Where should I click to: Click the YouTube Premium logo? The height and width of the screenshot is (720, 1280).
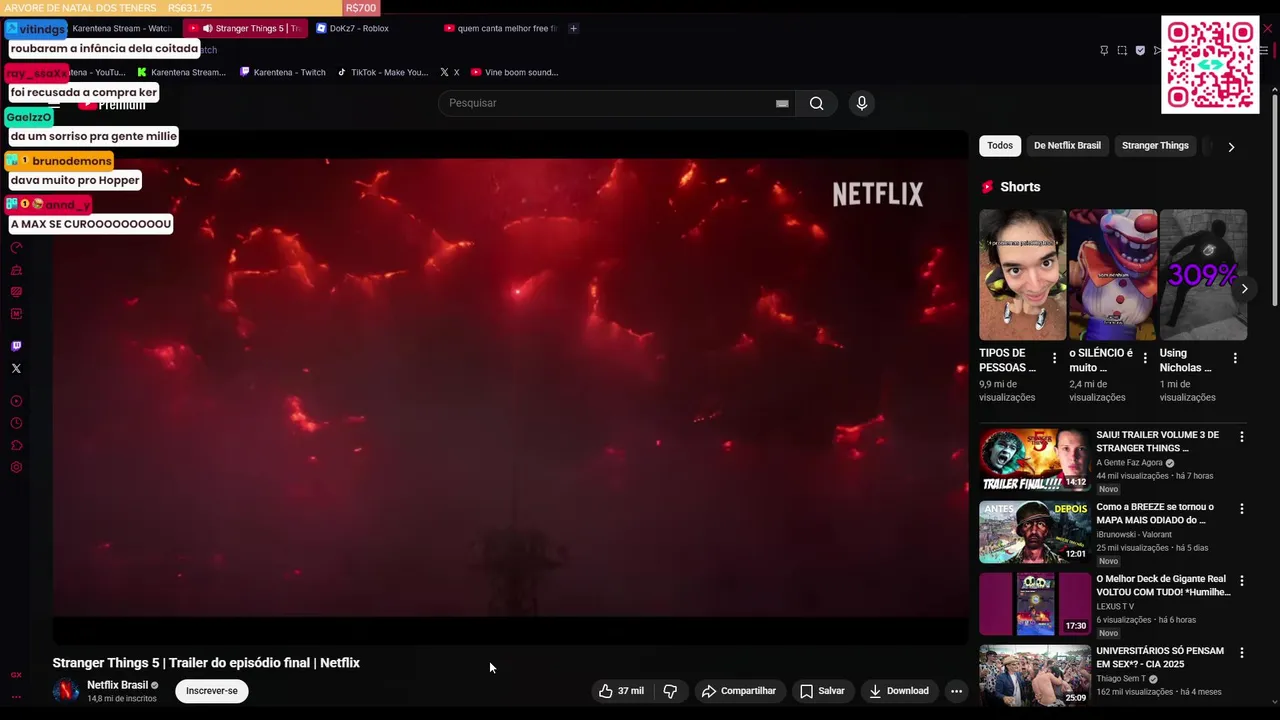112,104
